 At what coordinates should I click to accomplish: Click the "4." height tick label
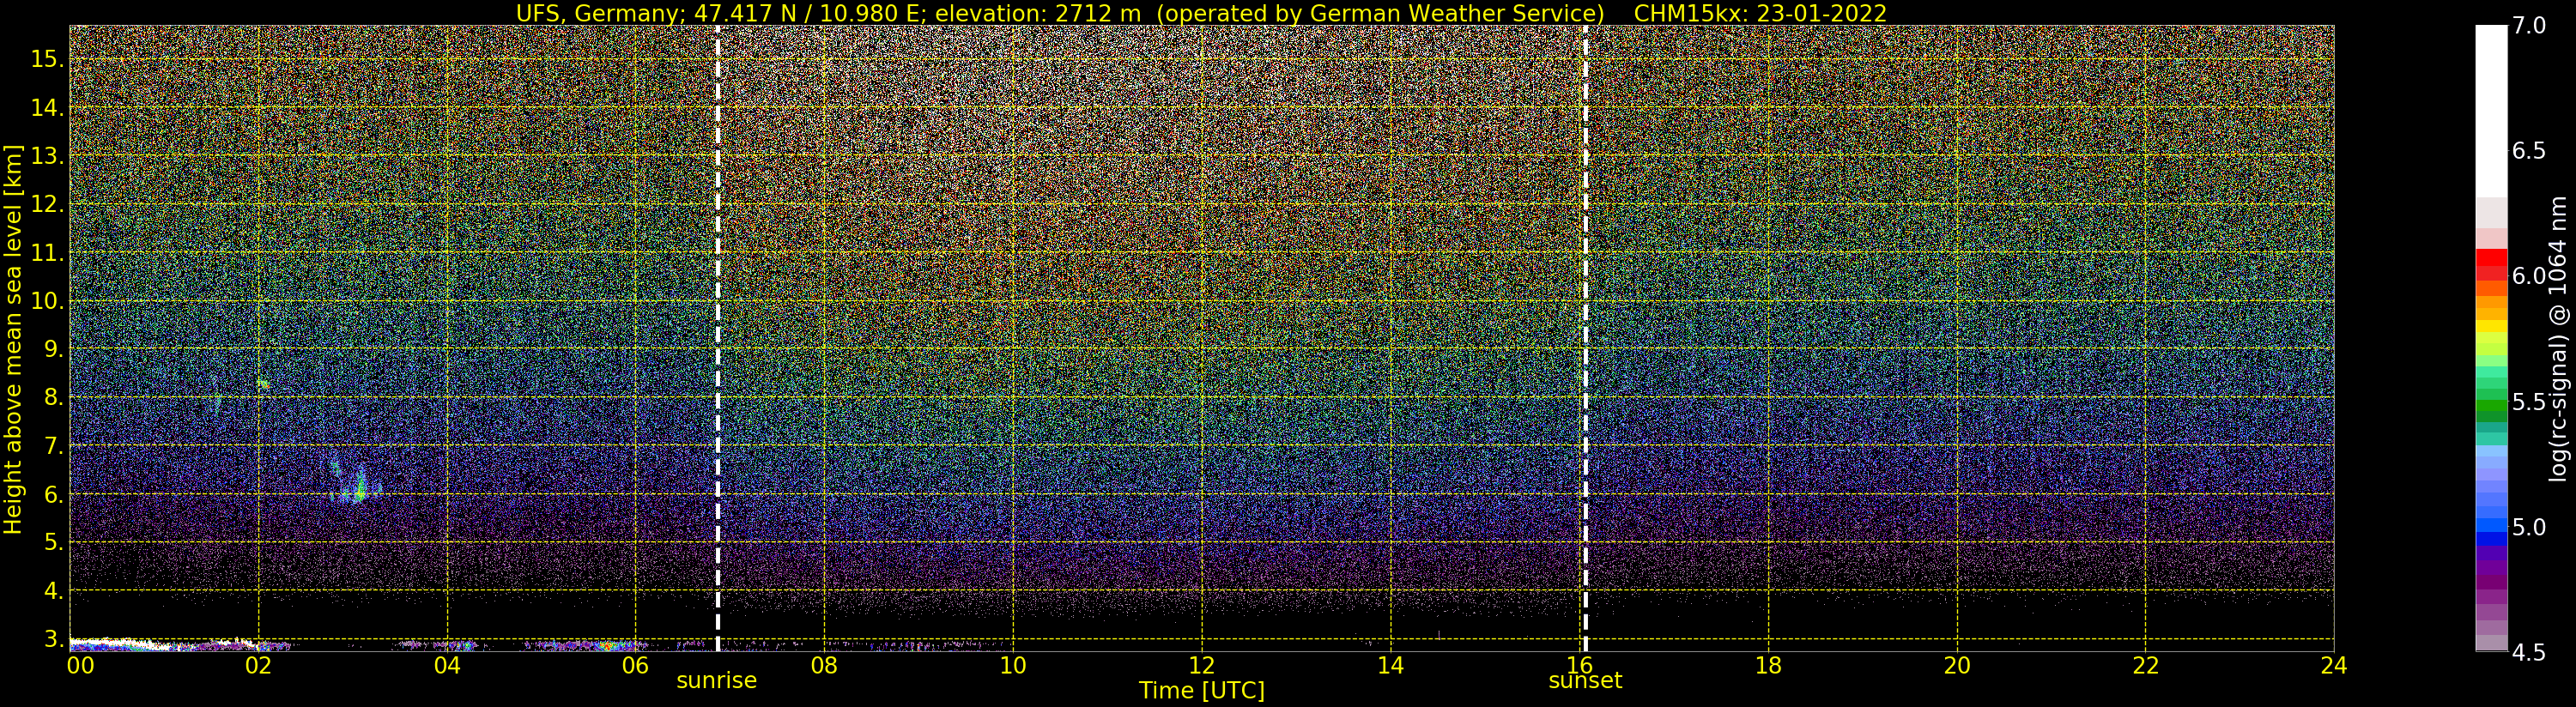(x=53, y=591)
